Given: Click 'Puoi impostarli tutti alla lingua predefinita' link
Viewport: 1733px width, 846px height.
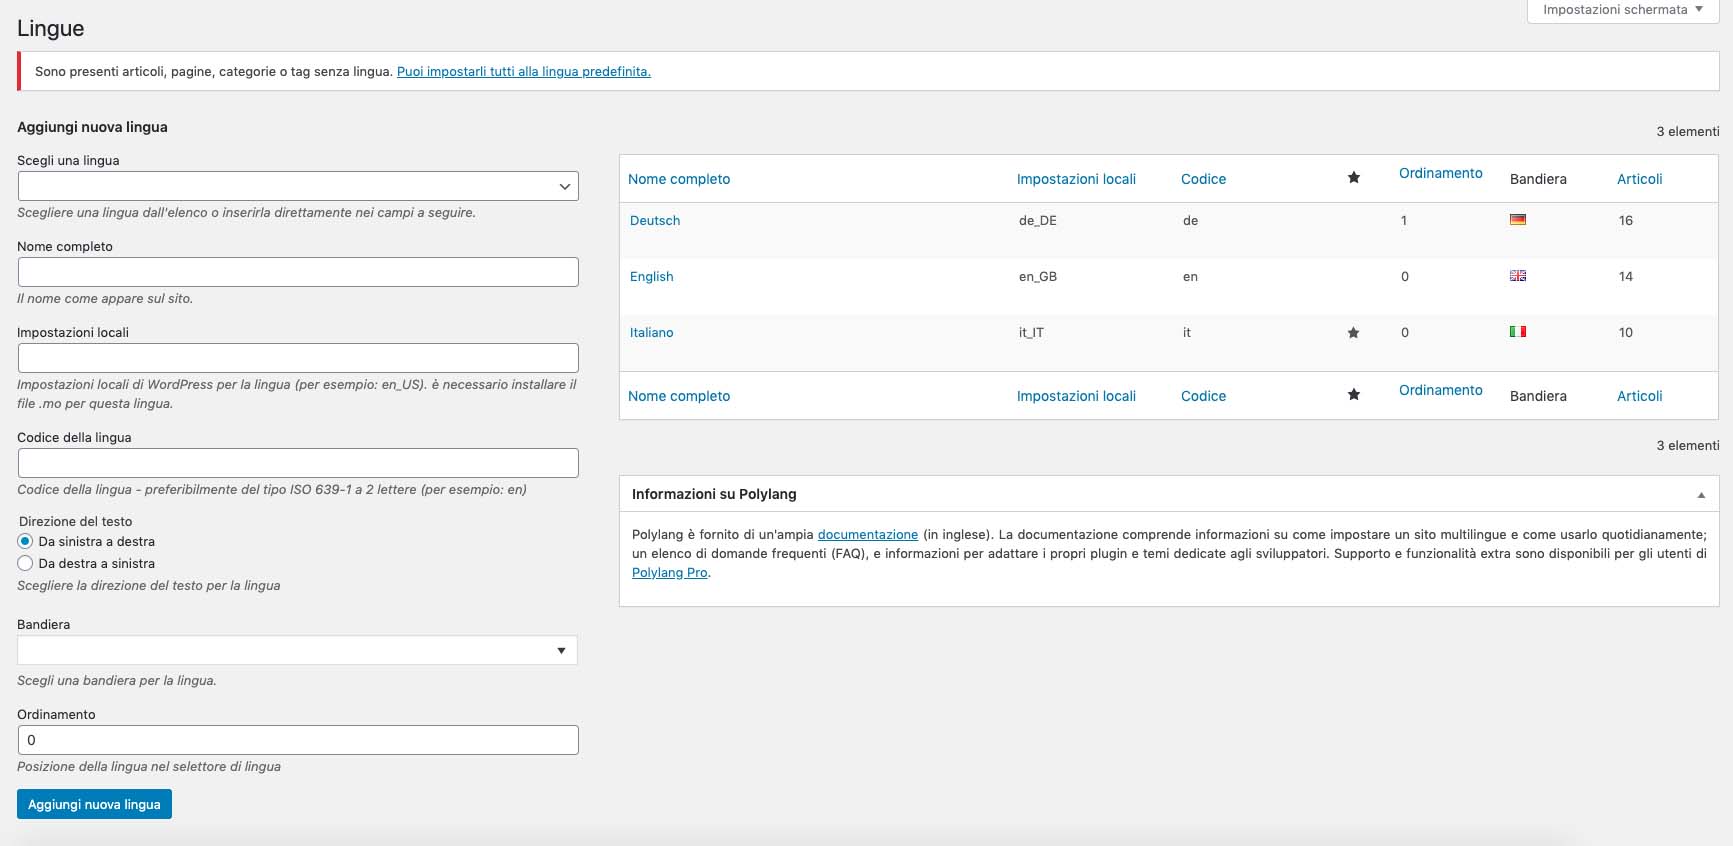Looking at the screenshot, I should click(523, 72).
